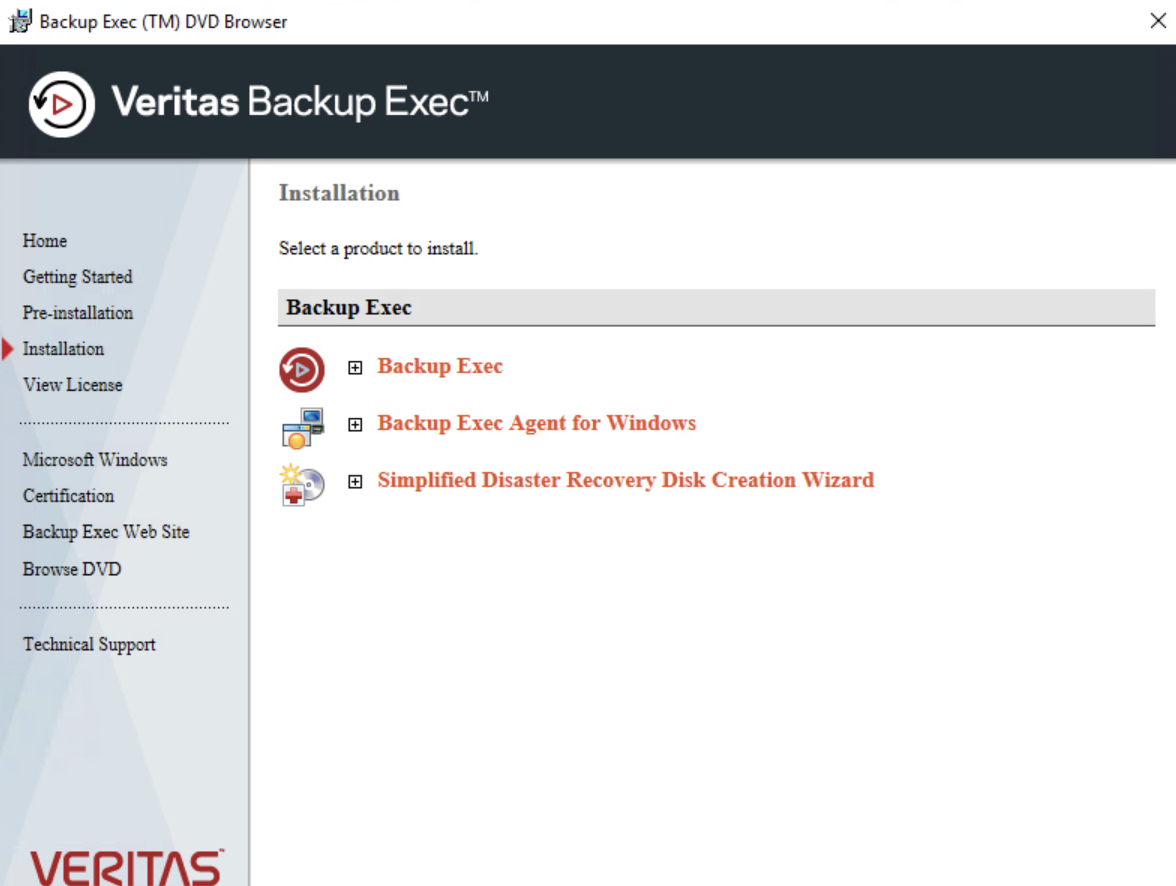Click the red Backup Exec product icon
Image resolution: width=1176 pixels, height=886 pixels.
[302, 369]
